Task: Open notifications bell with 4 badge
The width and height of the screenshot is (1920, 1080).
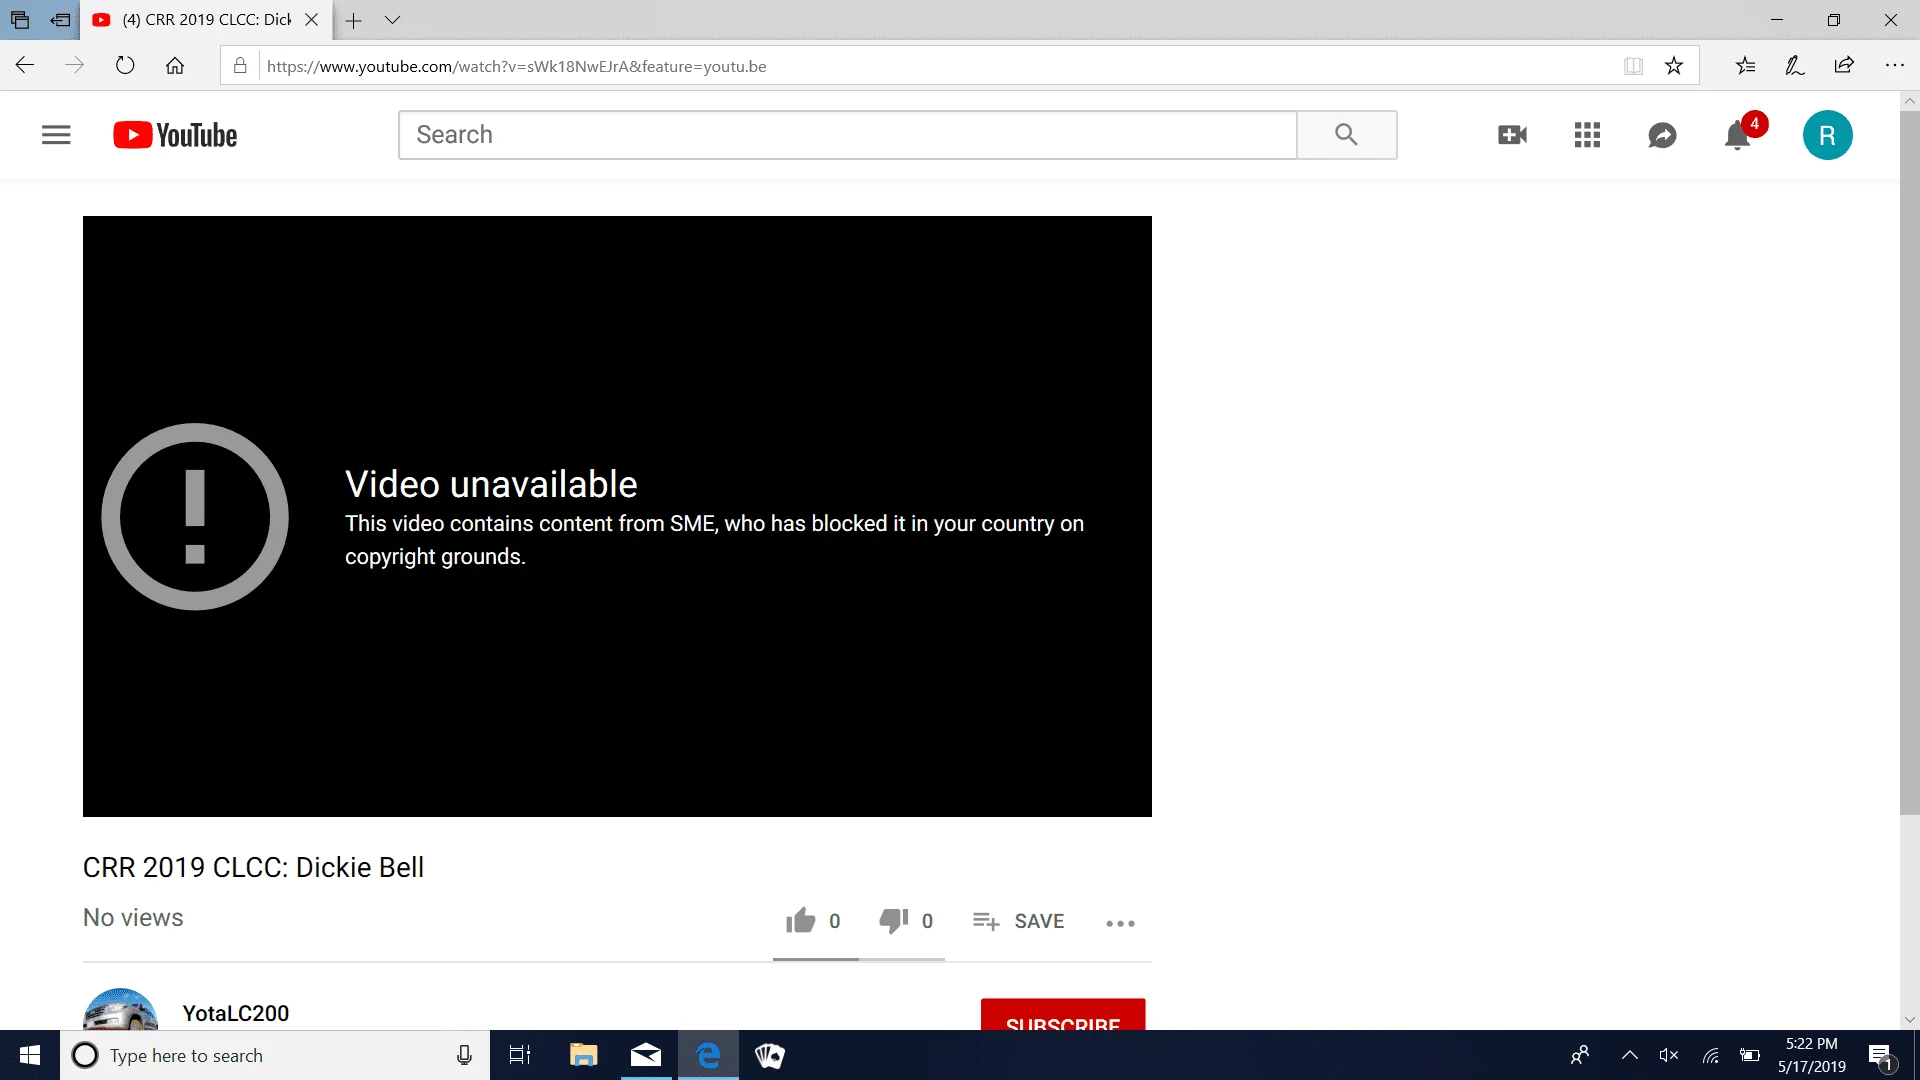Action: click(1738, 135)
